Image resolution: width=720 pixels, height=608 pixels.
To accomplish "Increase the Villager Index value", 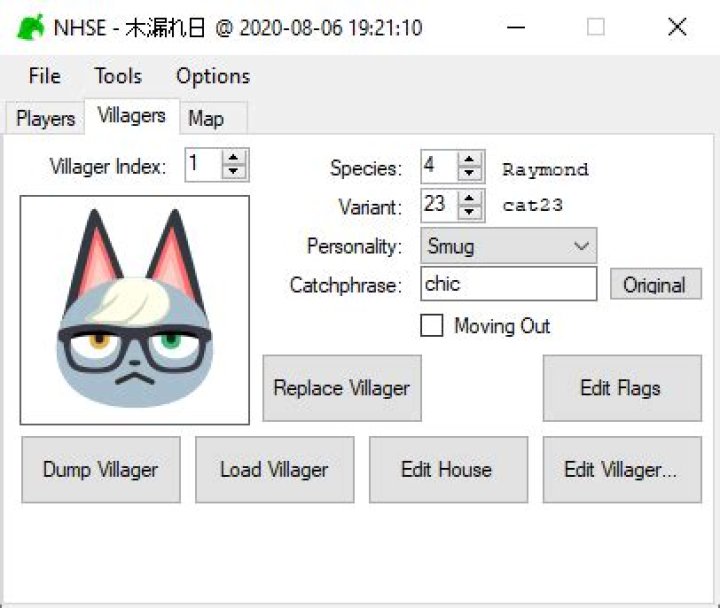I will click(x=234, y=158).
